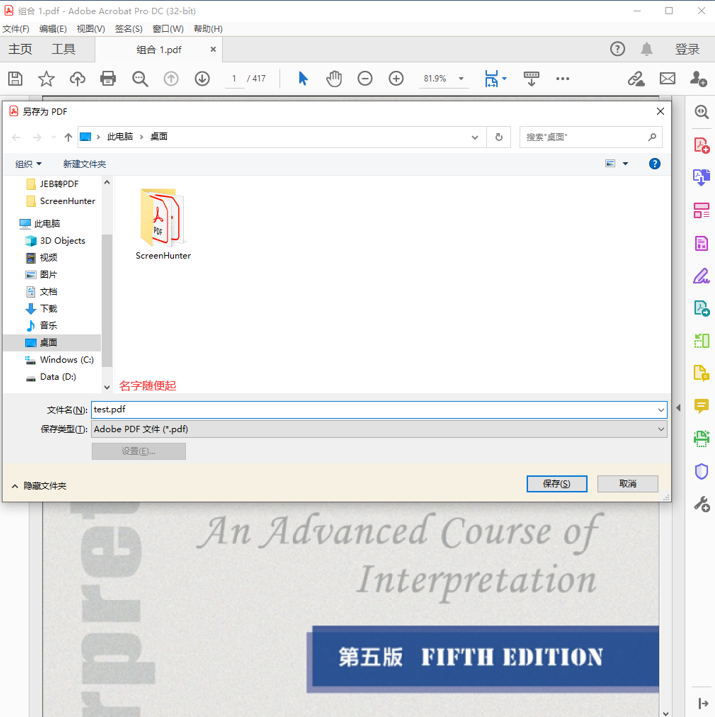Click the 新建文件夹 button
Screen dimensions: 715x717
(85, 164)
